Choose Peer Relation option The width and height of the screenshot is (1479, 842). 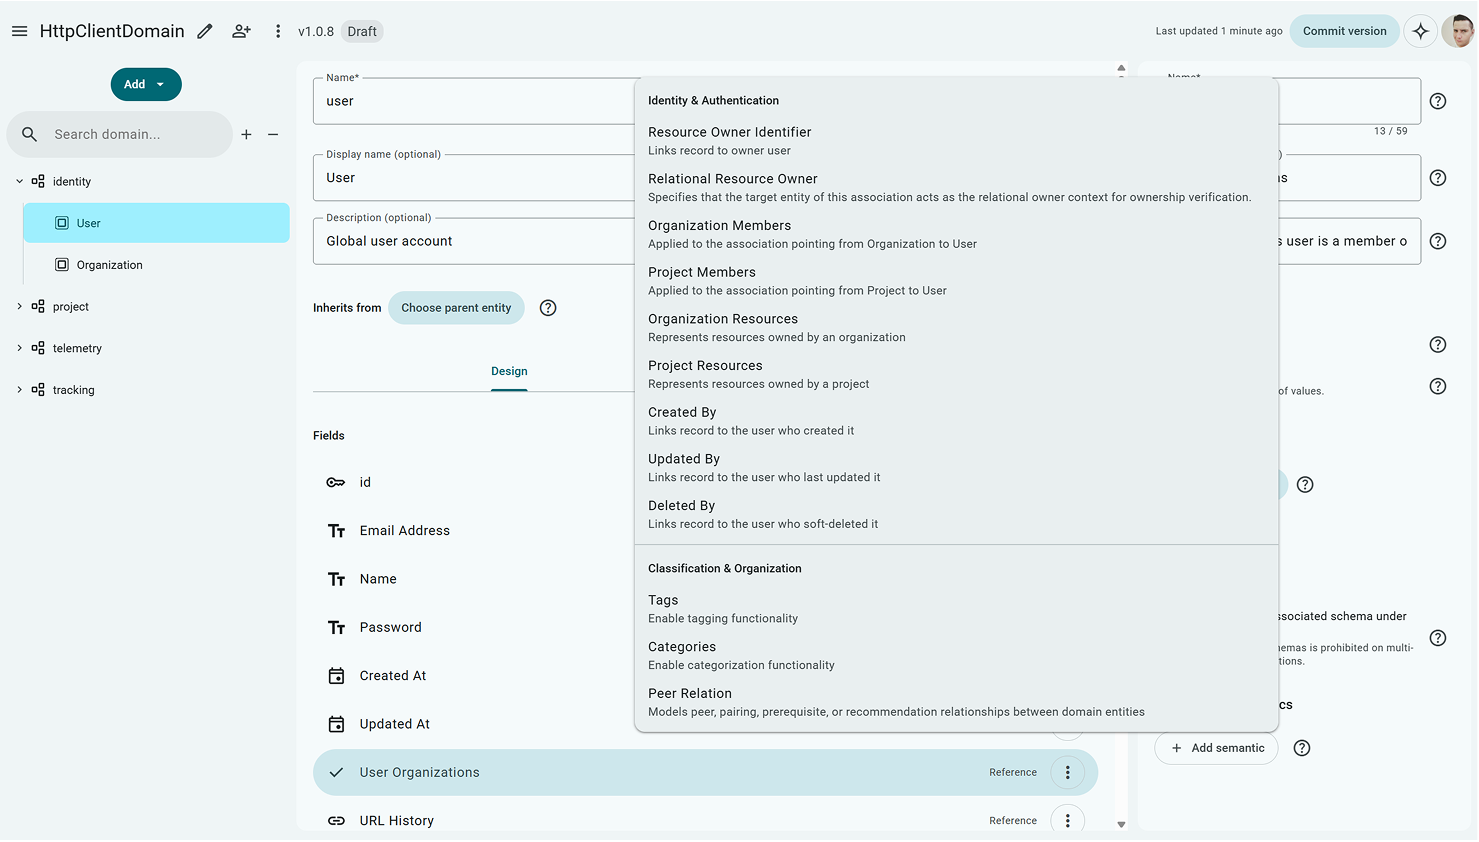[x=956, y=702]
